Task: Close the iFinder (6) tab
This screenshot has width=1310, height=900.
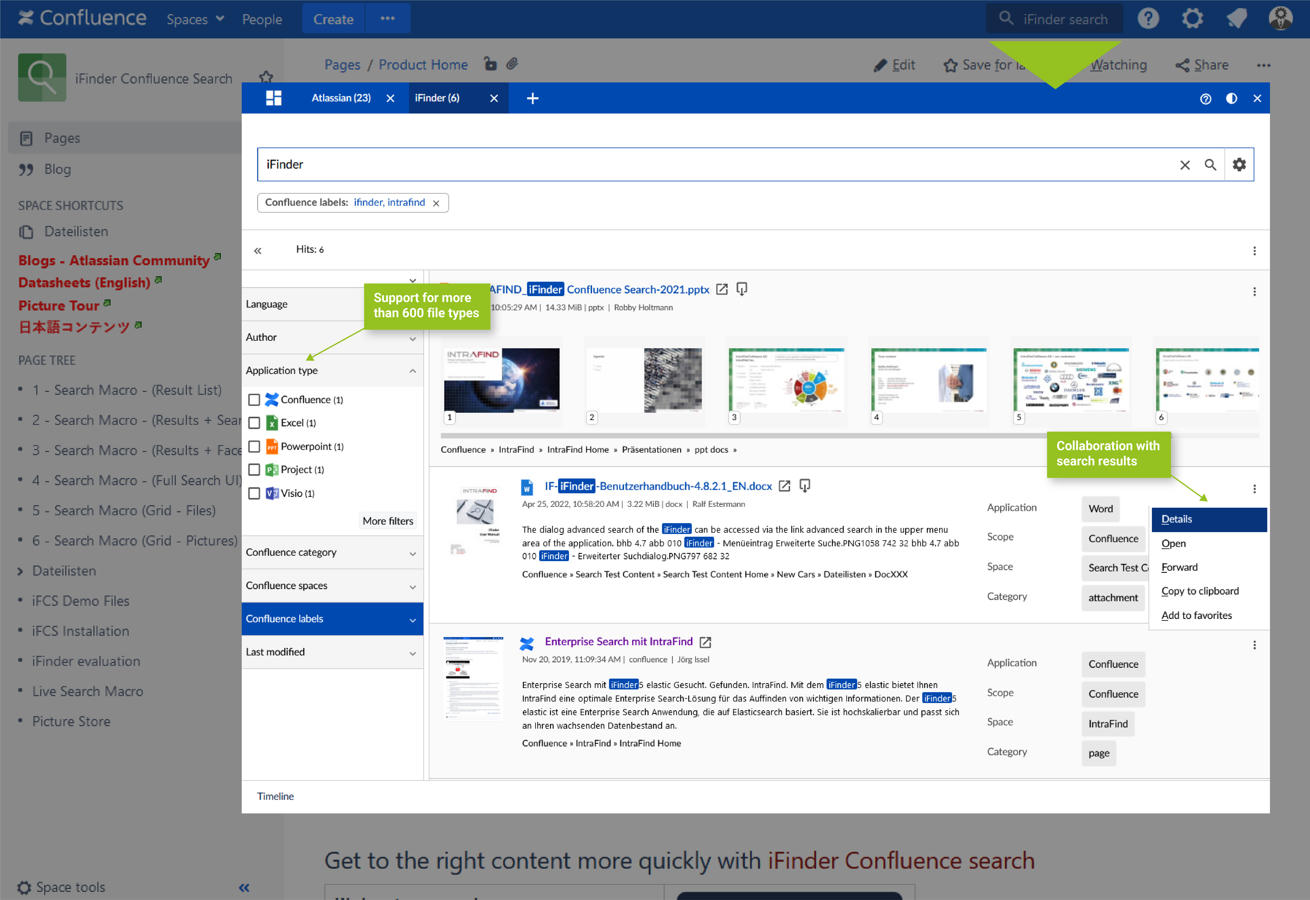Action: tap(494, 98)
